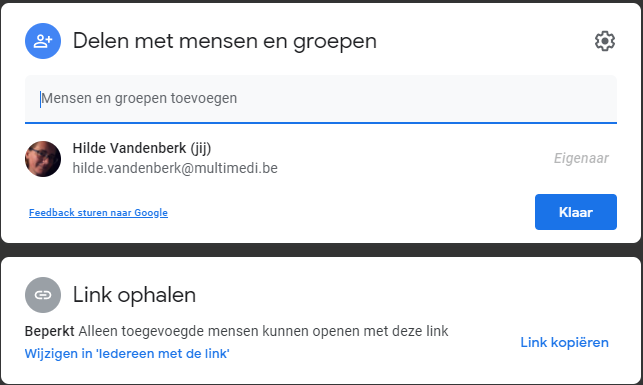Open 'Feedback sturen naar Google' link
Screen dimensions: 643x385
(x=98, y=212)
